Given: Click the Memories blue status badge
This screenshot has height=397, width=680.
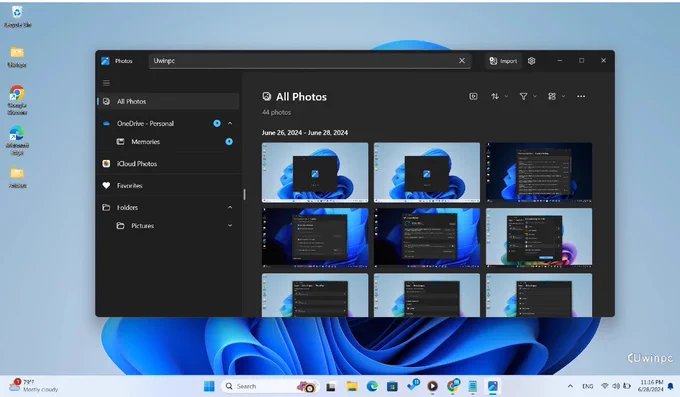Looking at the screenshot, I should 229,142.
